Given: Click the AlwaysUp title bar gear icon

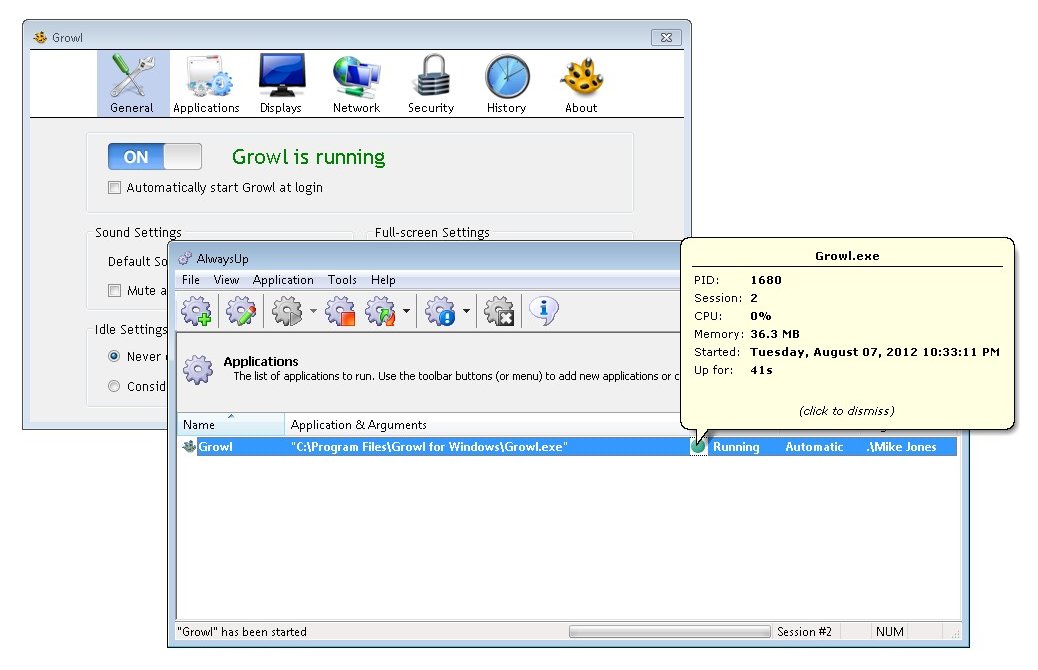Looking at the screenshot, I should click(185, 258).
